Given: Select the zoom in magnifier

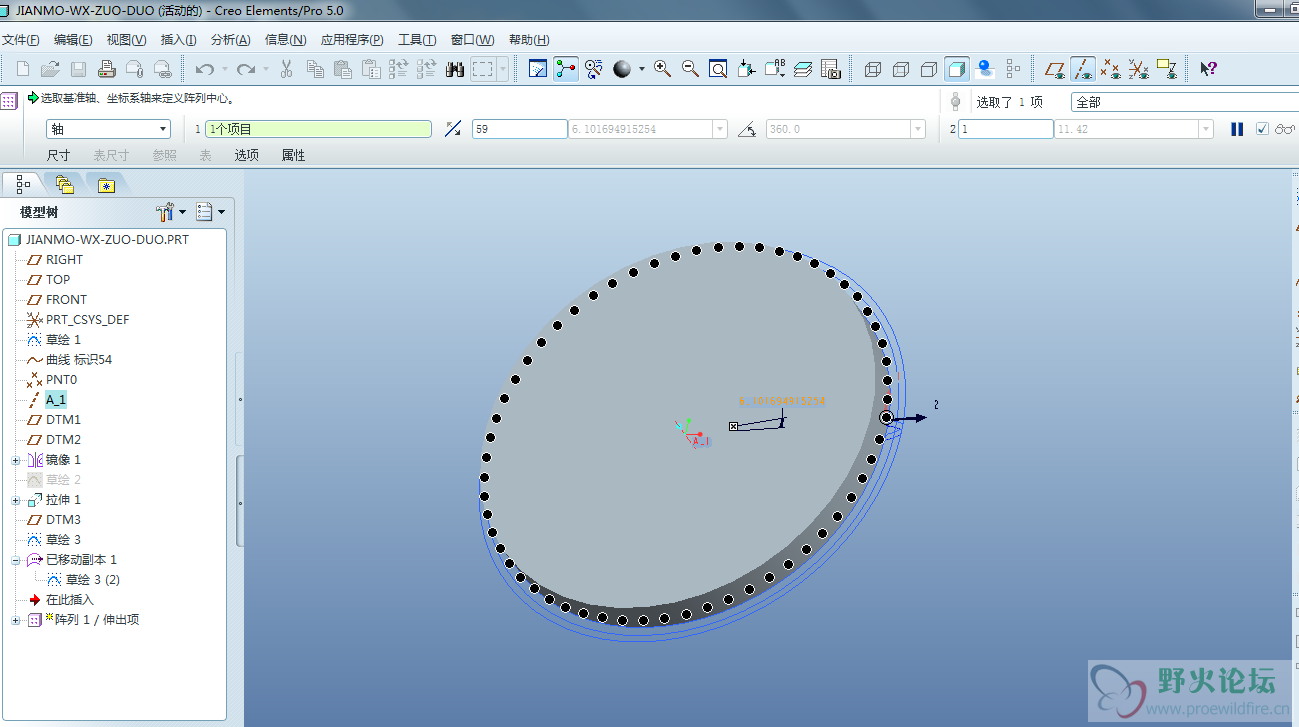Looking at the screenshot, I should [662, 69].
